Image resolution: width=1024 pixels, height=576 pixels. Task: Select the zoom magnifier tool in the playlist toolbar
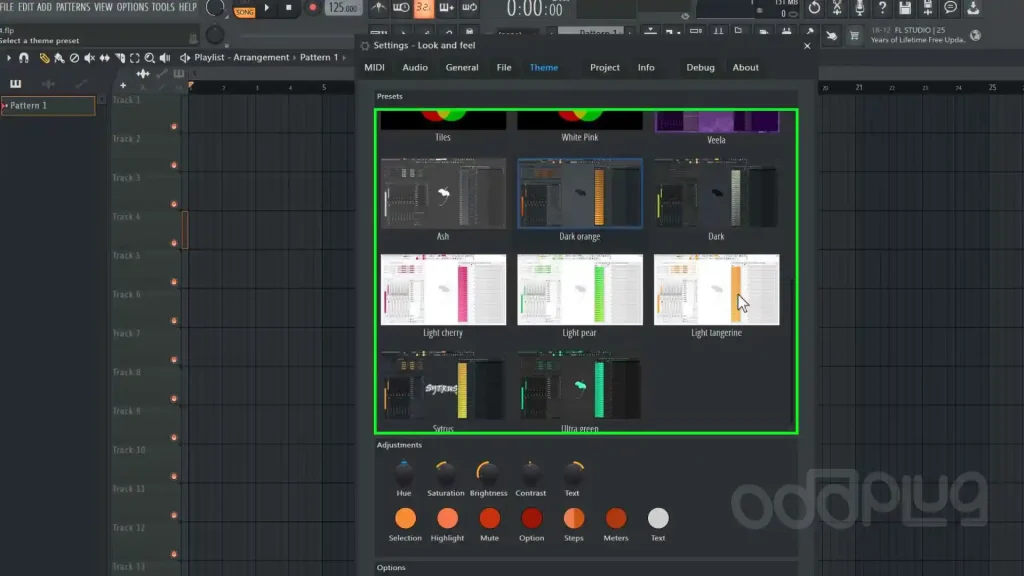point(149,58)
